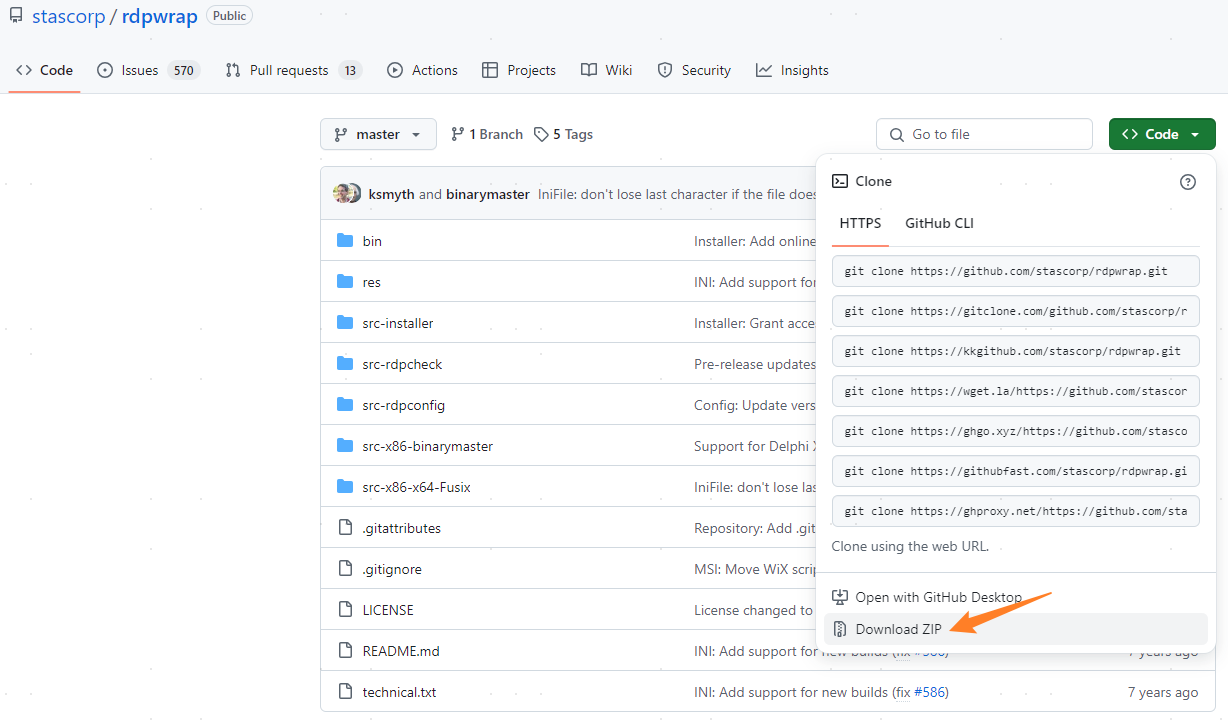1228x720 pixels.
Task: View the Insights tab
Action: tap(792, 70)
